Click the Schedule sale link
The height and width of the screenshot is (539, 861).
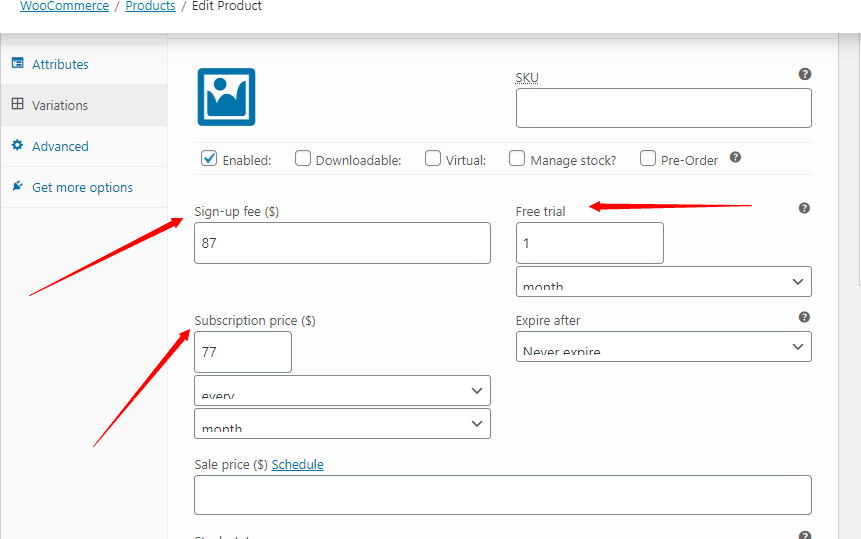(x=297, y=464)
